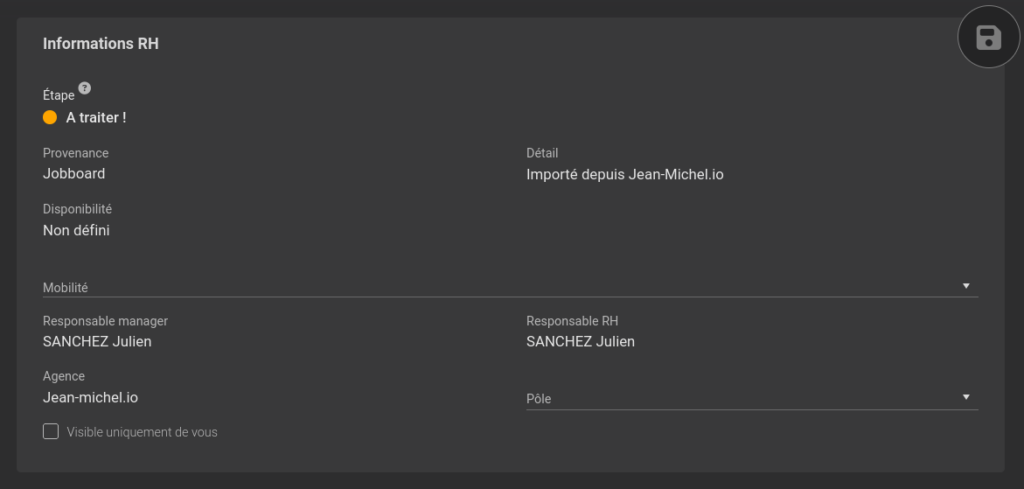
Task: Select the 'A traiter !' step status
Action: [96, 118]
